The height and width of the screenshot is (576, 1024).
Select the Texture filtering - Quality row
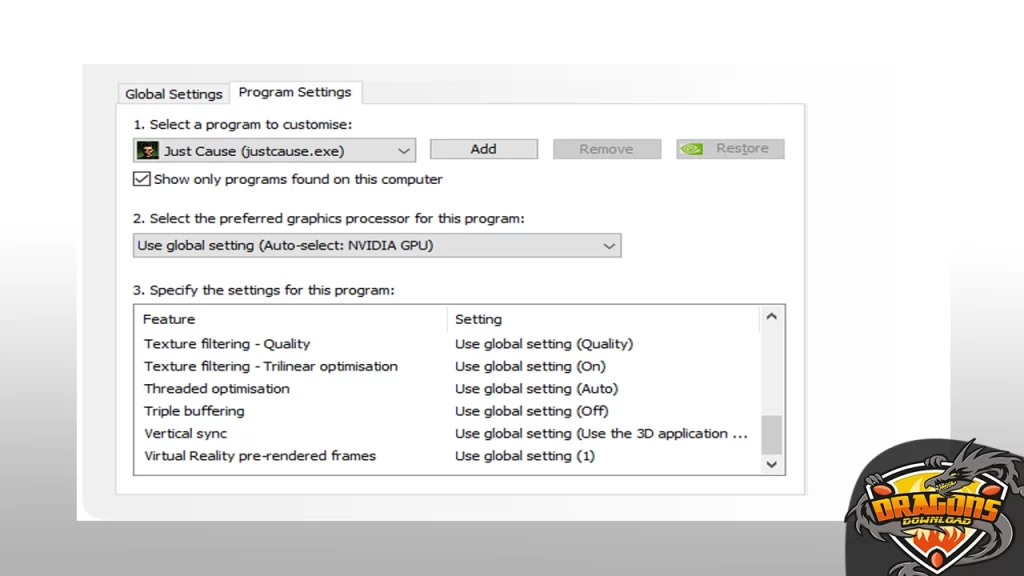227,344
